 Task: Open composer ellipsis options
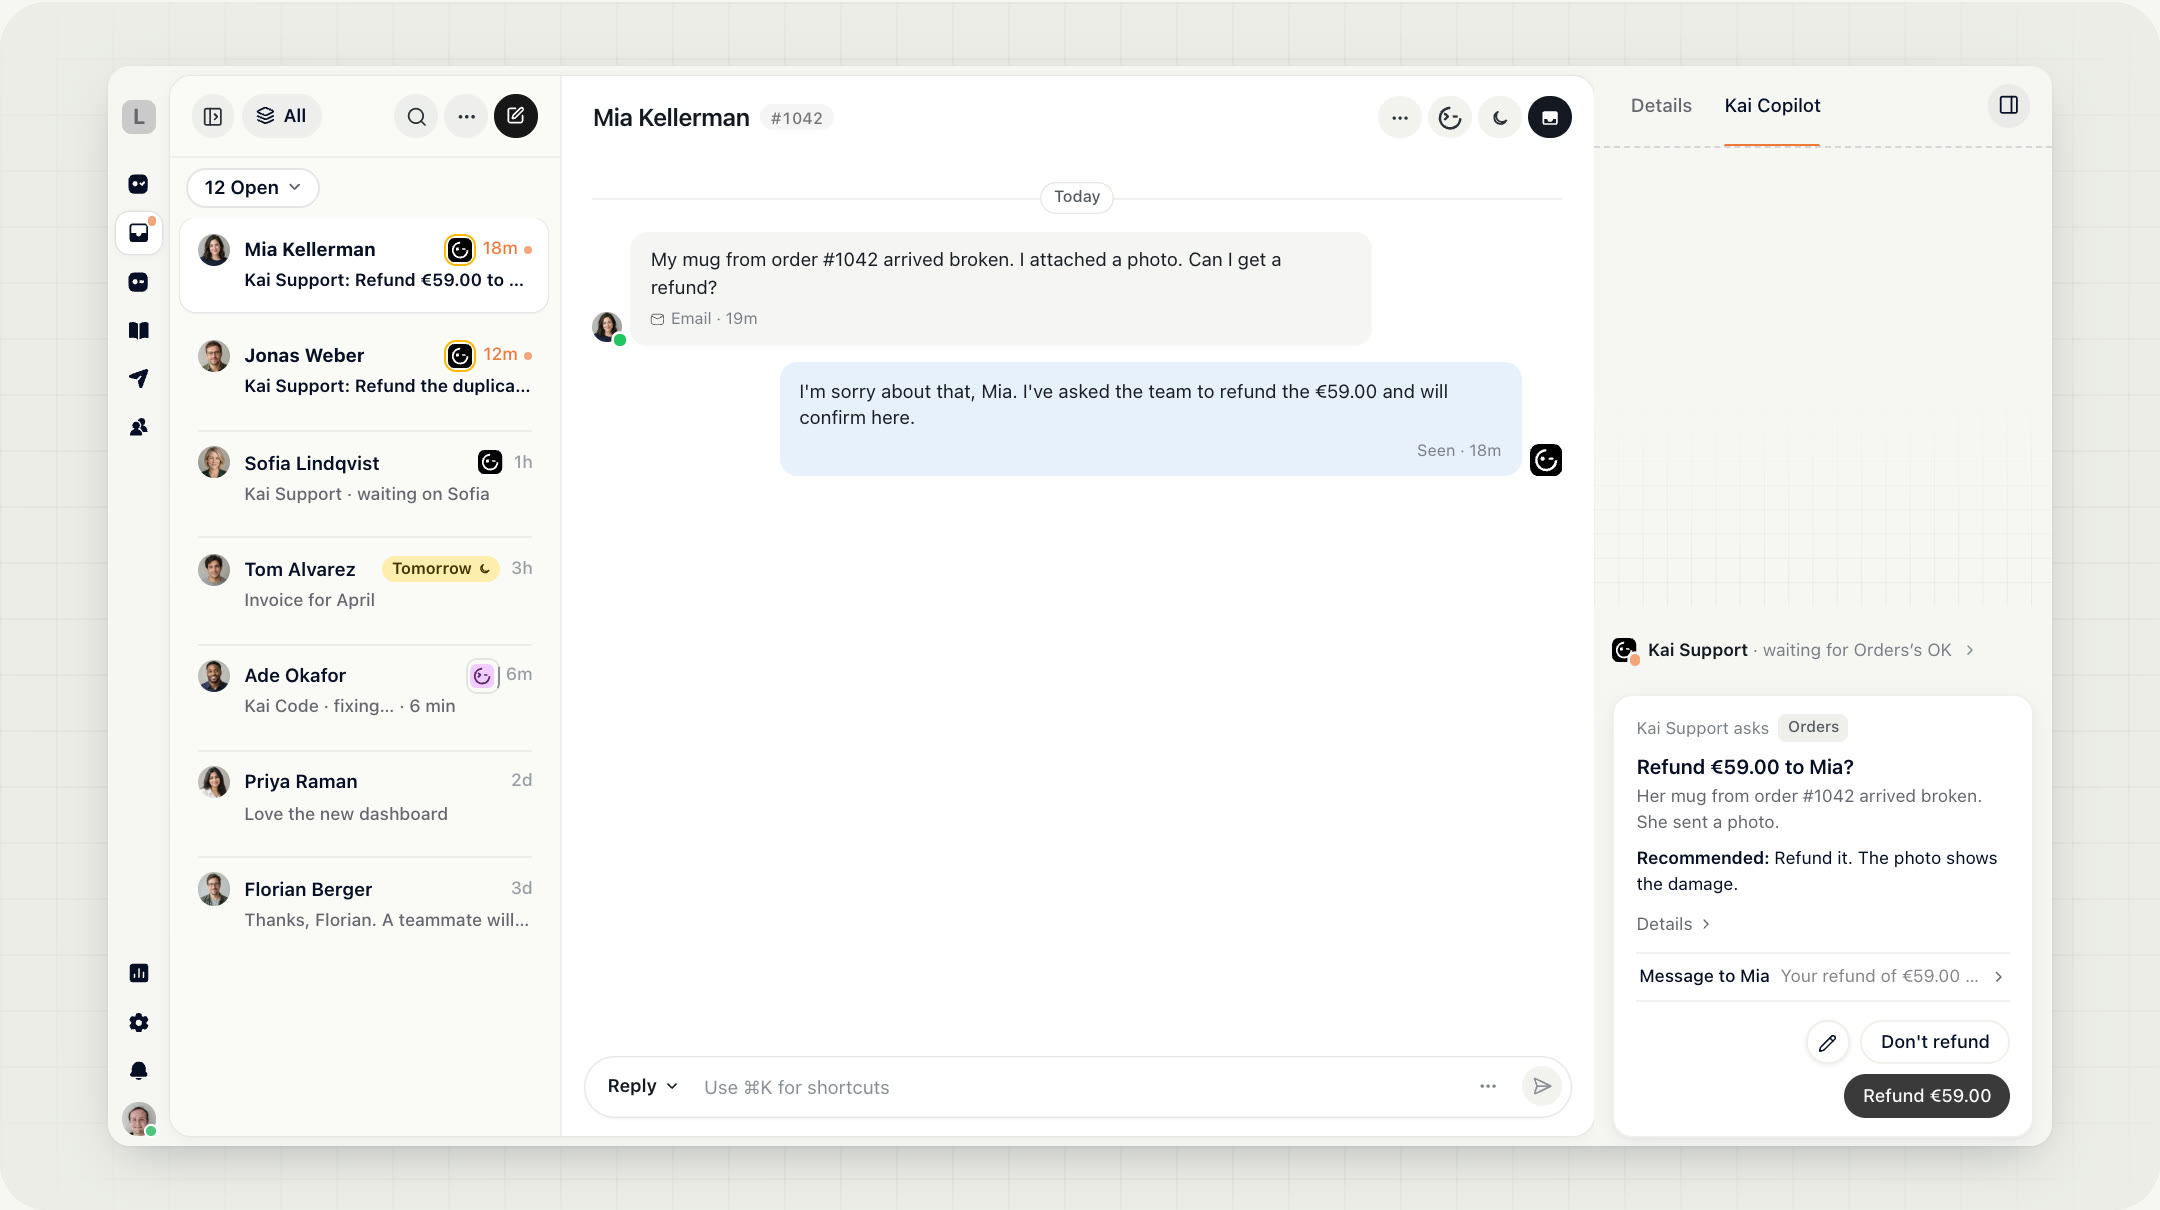coord(1488,1086)
